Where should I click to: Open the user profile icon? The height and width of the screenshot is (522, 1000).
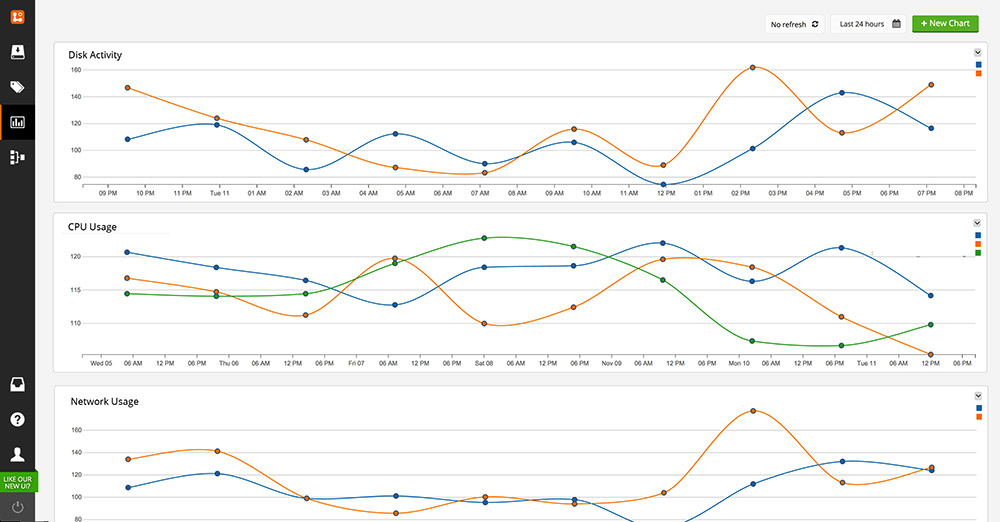click(x=17, y=454)
